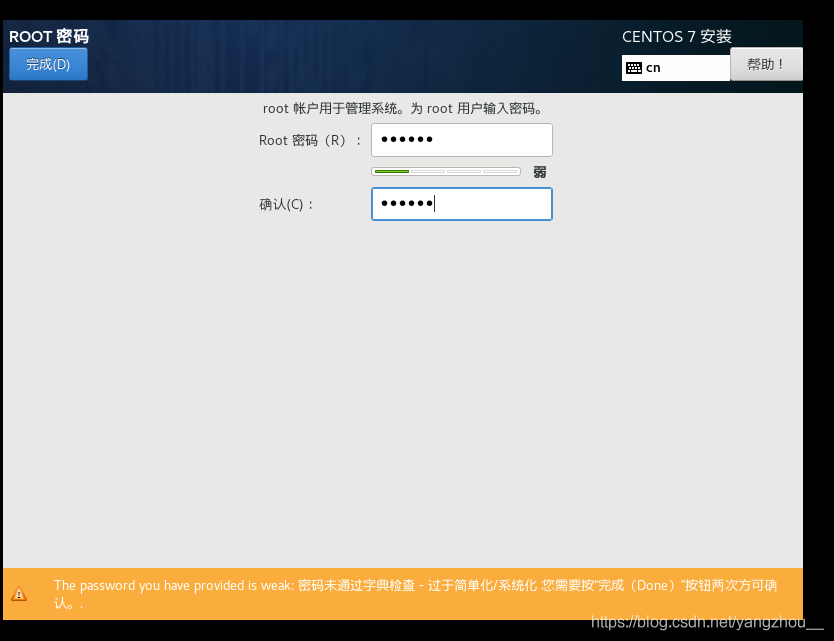This screenshot has height=641, width=834.
Task: Click the empty white area of cn layout box
Action: [x=695, y=68]
